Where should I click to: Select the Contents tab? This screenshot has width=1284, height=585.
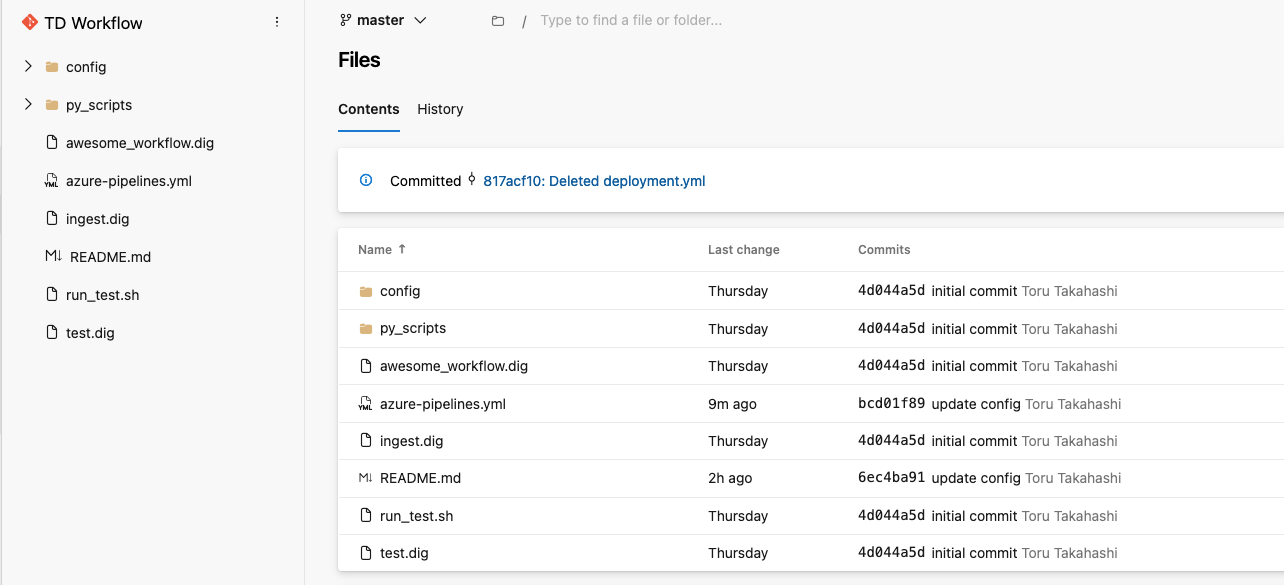[x=368, y=109]
